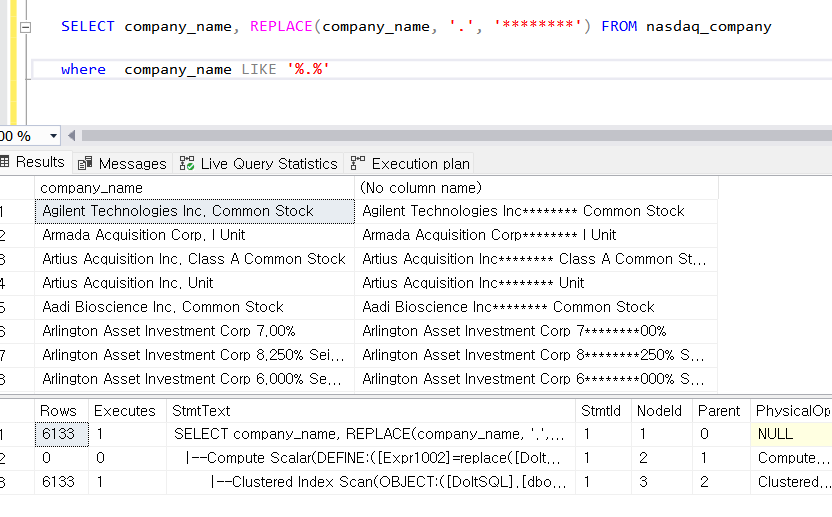This screenshot has width=832, height=517.
Task: Select cell 'Arlington Asset Investment Corp 8.250% Sei...'
Action: (x=194, y=355)
